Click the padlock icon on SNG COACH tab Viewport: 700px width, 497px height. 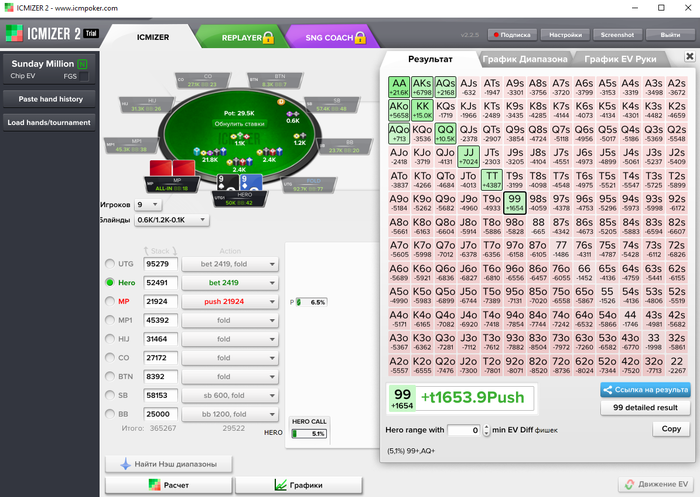360,38
